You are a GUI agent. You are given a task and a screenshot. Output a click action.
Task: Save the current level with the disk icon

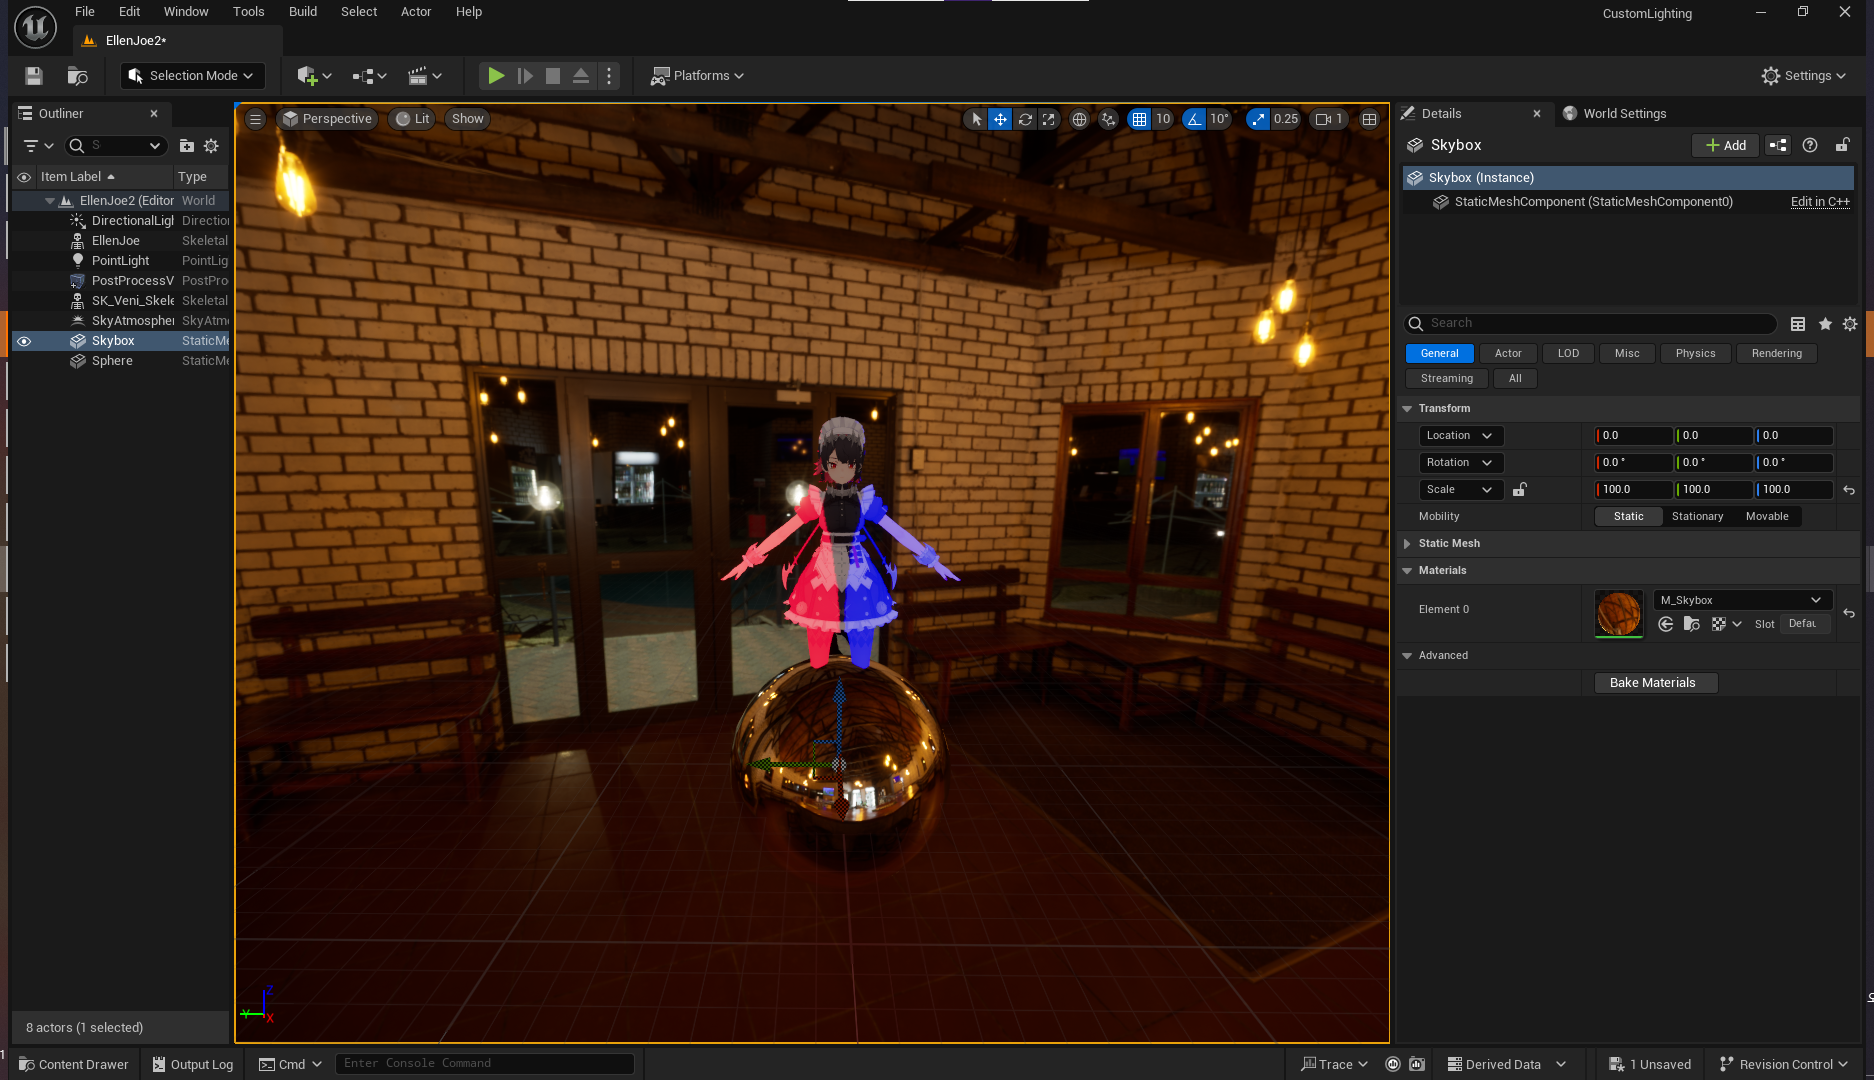click(x=33, y=76)
